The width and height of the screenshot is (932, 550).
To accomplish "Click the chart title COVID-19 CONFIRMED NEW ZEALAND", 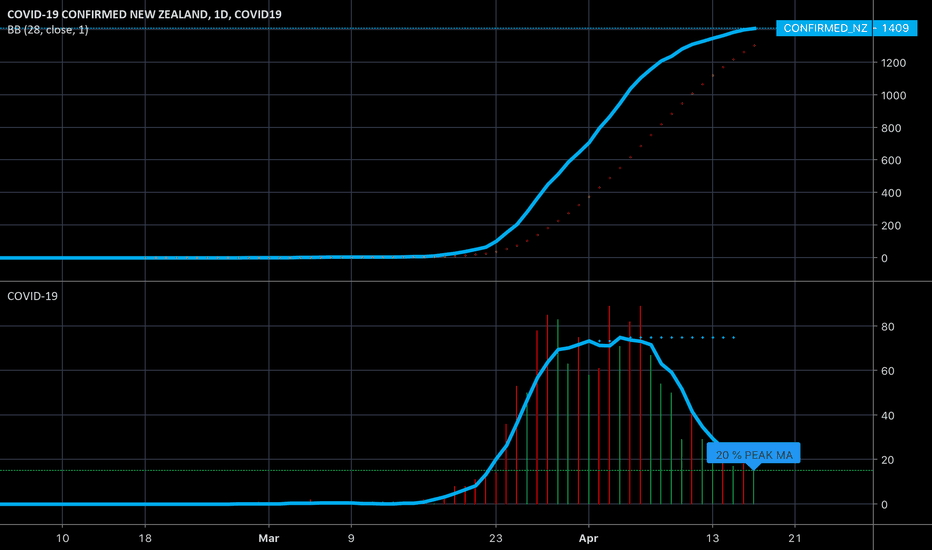I will [144, 14].
